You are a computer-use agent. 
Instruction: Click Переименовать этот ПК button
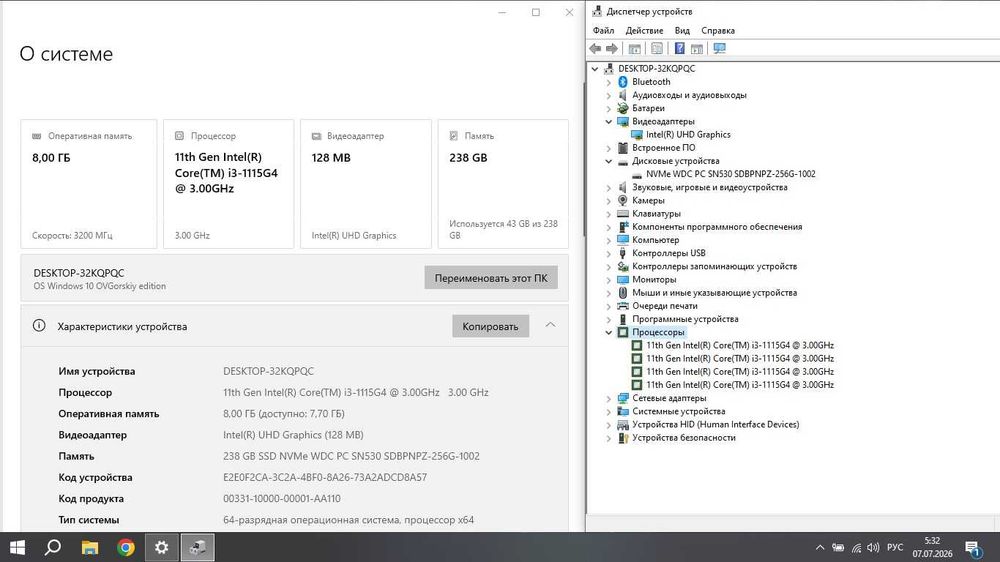pyautogui.click(x=491, y=277)
